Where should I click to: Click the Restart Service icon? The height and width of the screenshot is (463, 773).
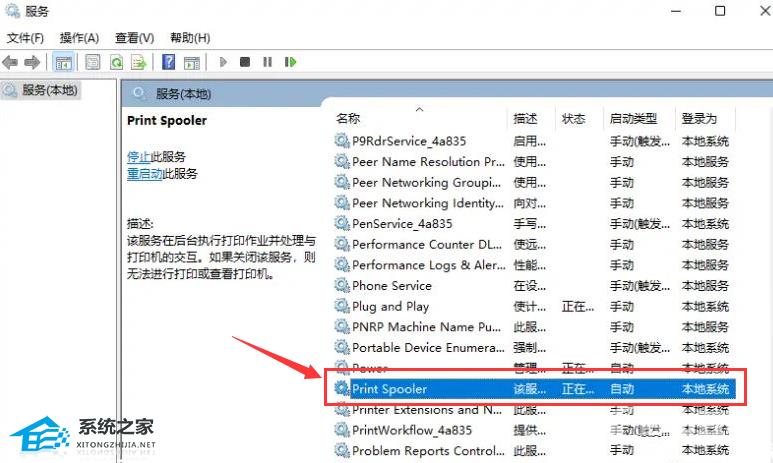(x=290, y=62)
